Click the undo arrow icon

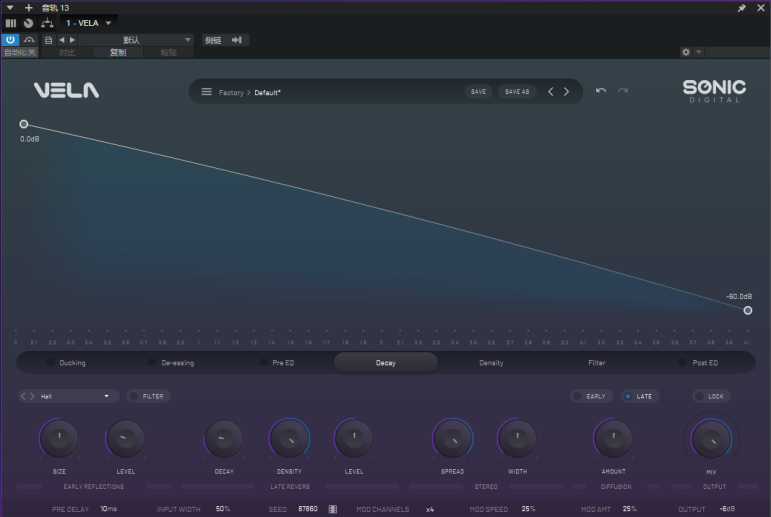(601, 91)
